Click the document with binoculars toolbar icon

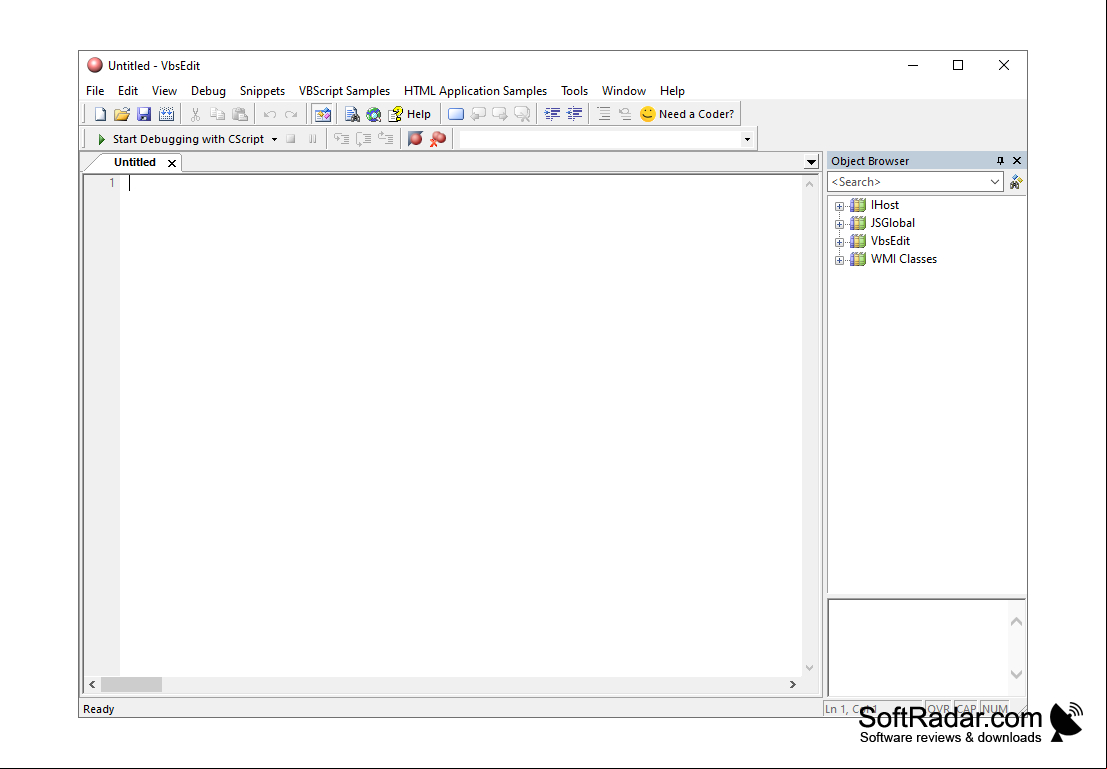(352, 114)
